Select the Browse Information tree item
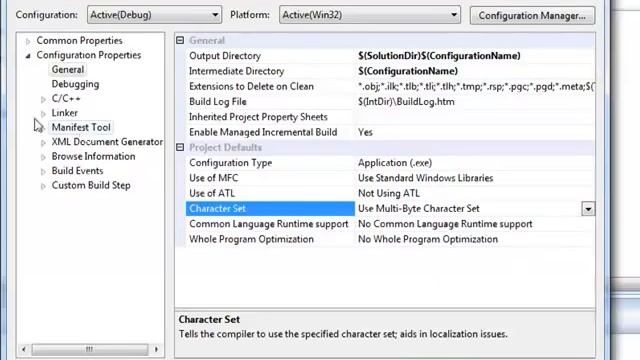This screenshot has width=640, height=360. click(x=93, y=156)
